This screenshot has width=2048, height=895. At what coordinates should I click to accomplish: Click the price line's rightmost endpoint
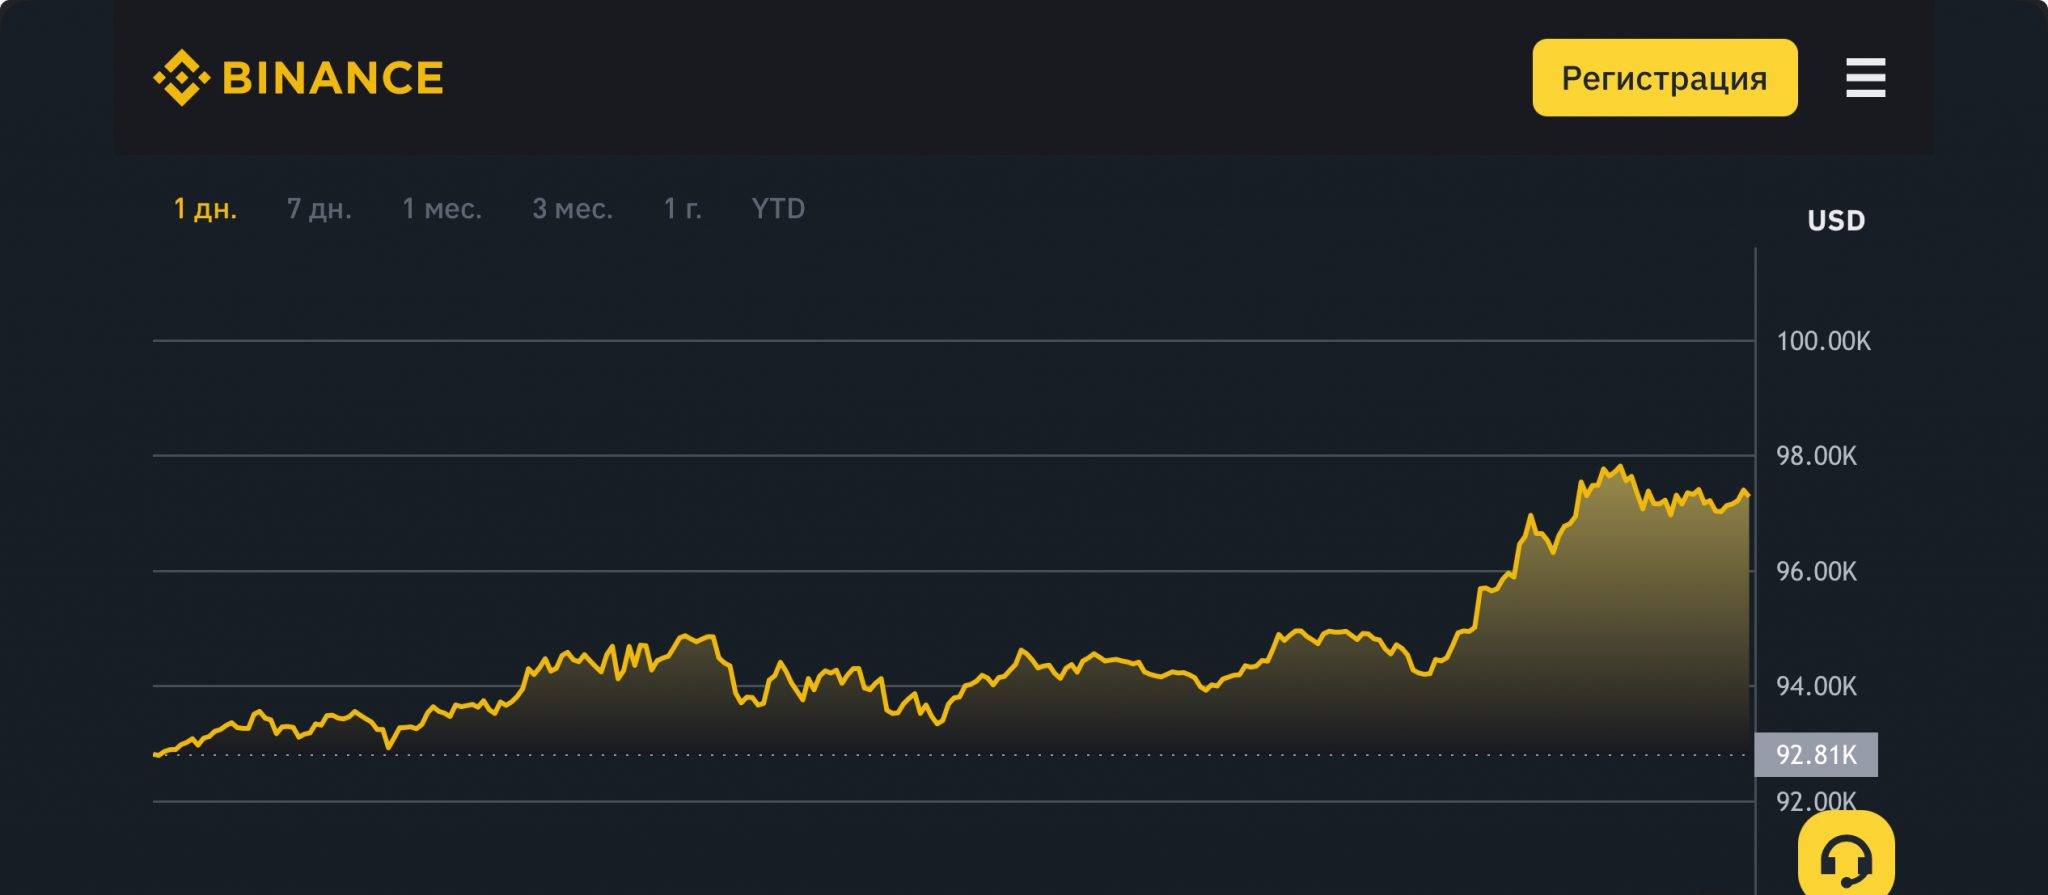point(1748,496)
